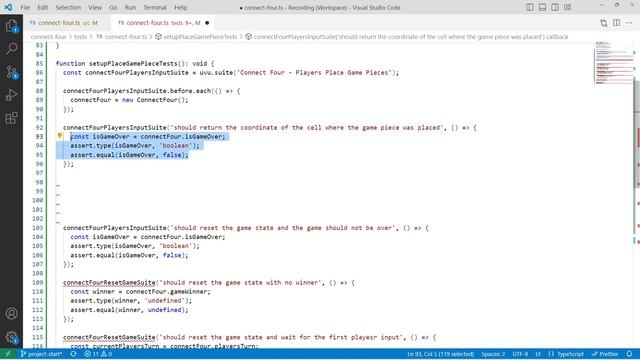Open the Help menu
The width and height of the screenshot is (640, 360).
180,7
